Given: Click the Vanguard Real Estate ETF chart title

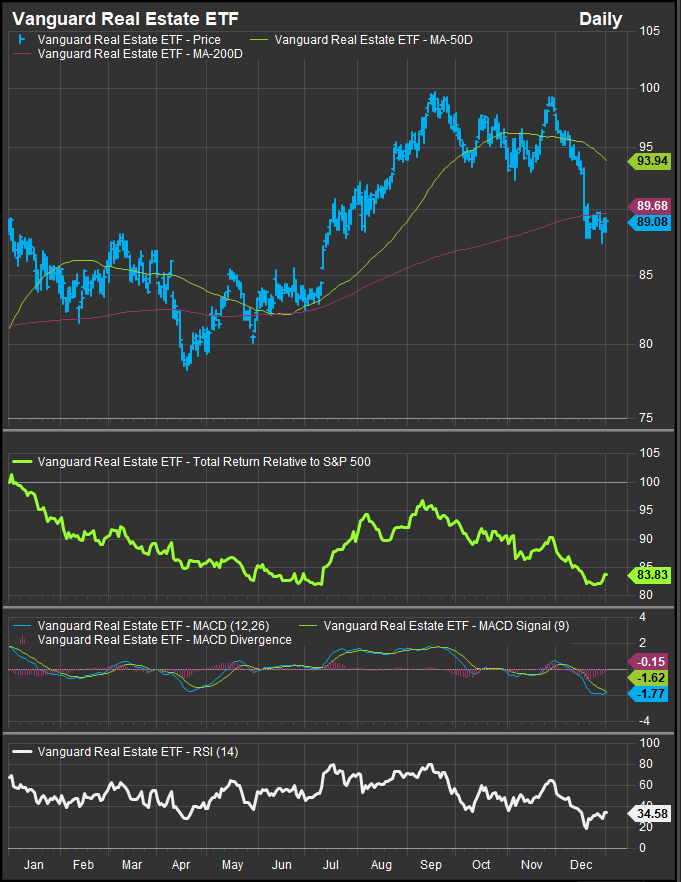Looking at the screenshot, I should click(111, 19).
